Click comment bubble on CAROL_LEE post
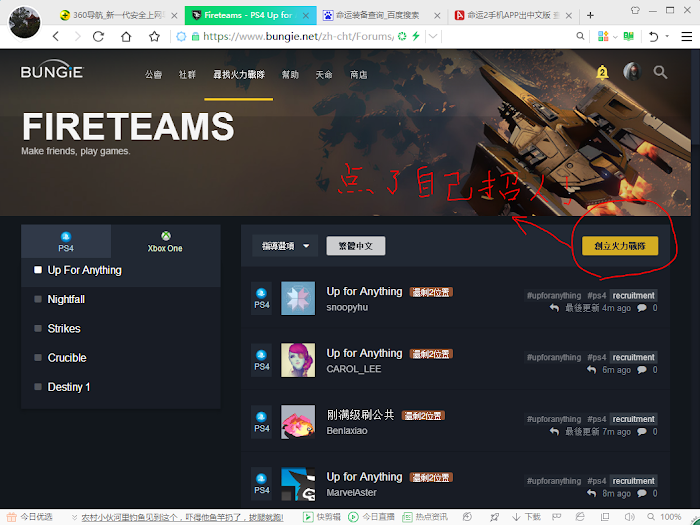 (642, 370)
